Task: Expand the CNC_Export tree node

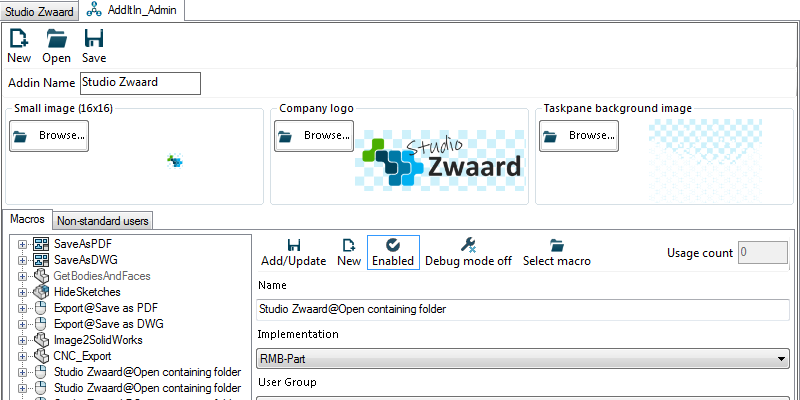Action: (x=22, y=356)
